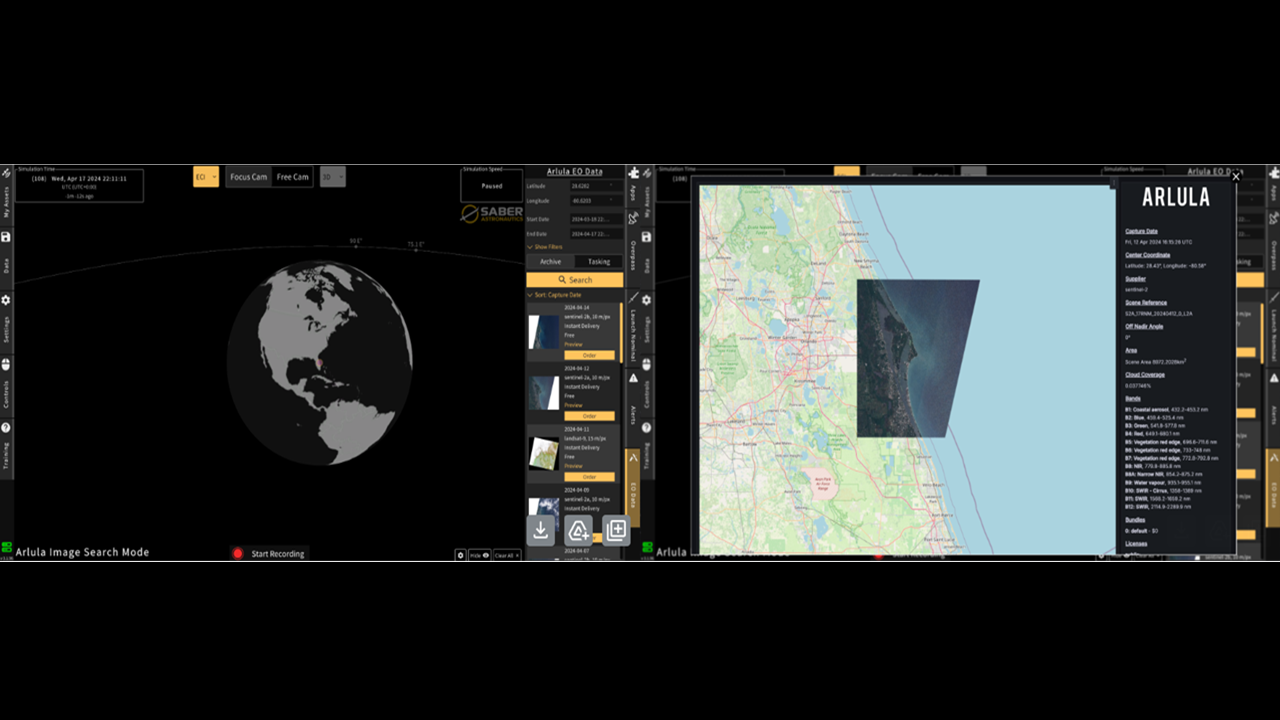Screen dimensions: 1280x720
Task: Switch to Free Cam
Action: pyautogui.click(x=293, y=177)
